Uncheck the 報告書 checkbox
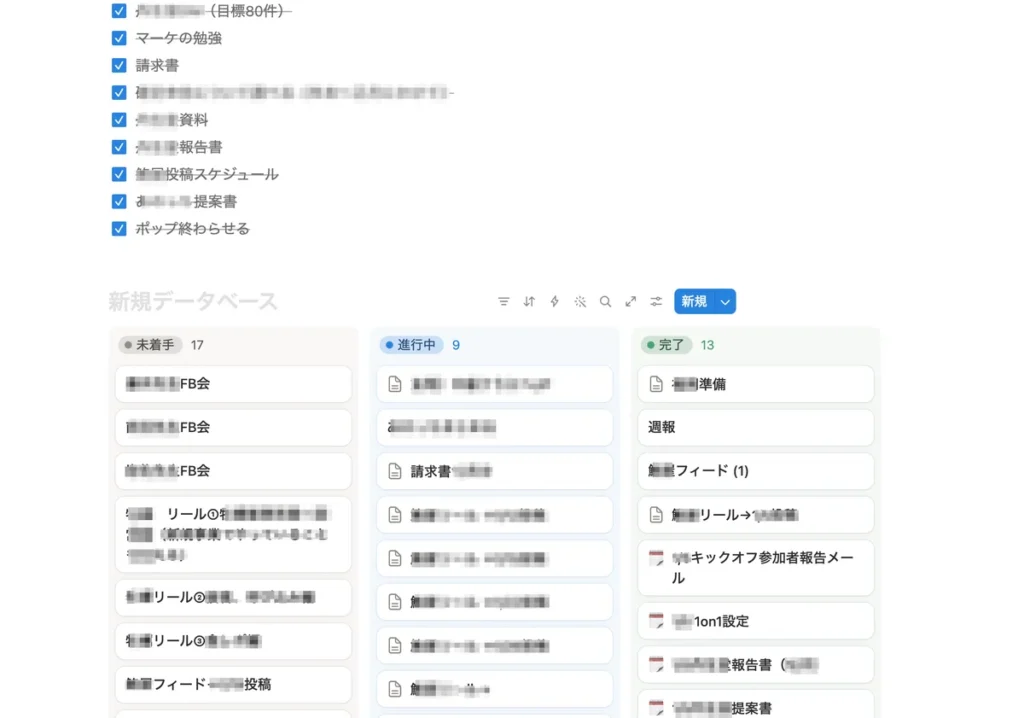 [x=119, y=147]
